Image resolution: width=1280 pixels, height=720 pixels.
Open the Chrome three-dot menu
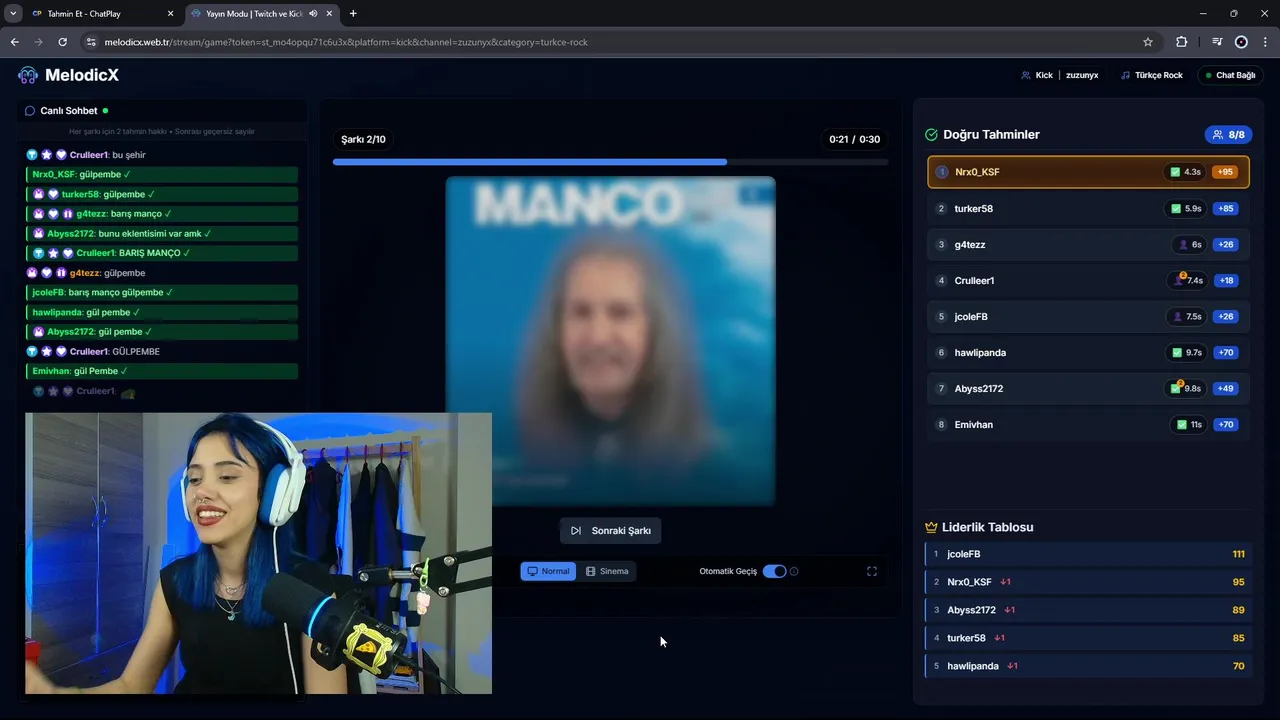(x=1266, y=42)
